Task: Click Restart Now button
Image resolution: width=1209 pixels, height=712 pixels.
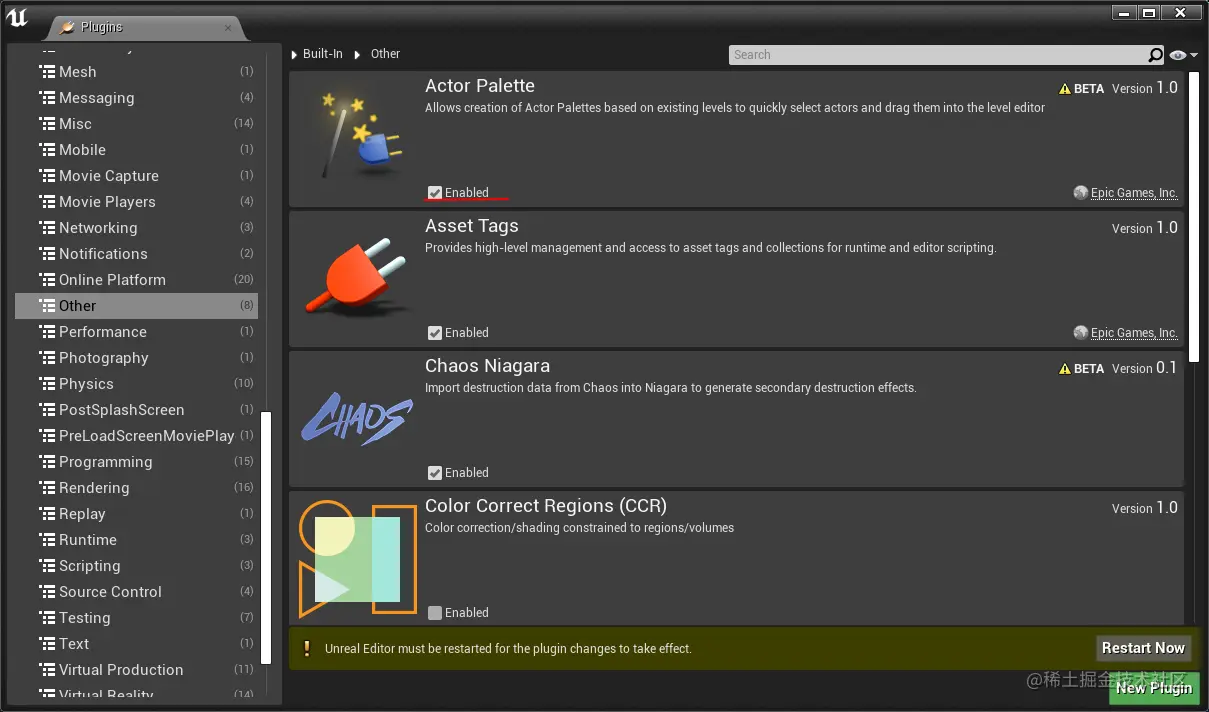Action: pos(1143,648)
